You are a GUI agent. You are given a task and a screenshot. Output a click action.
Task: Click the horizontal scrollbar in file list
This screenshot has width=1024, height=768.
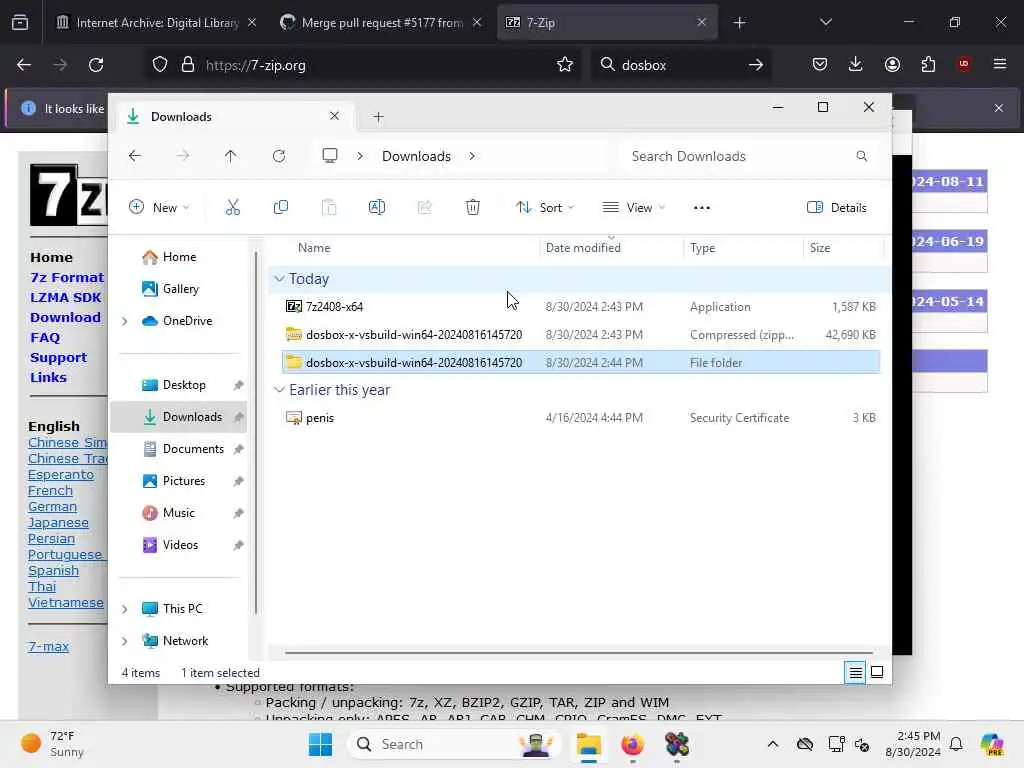point(579,652)
